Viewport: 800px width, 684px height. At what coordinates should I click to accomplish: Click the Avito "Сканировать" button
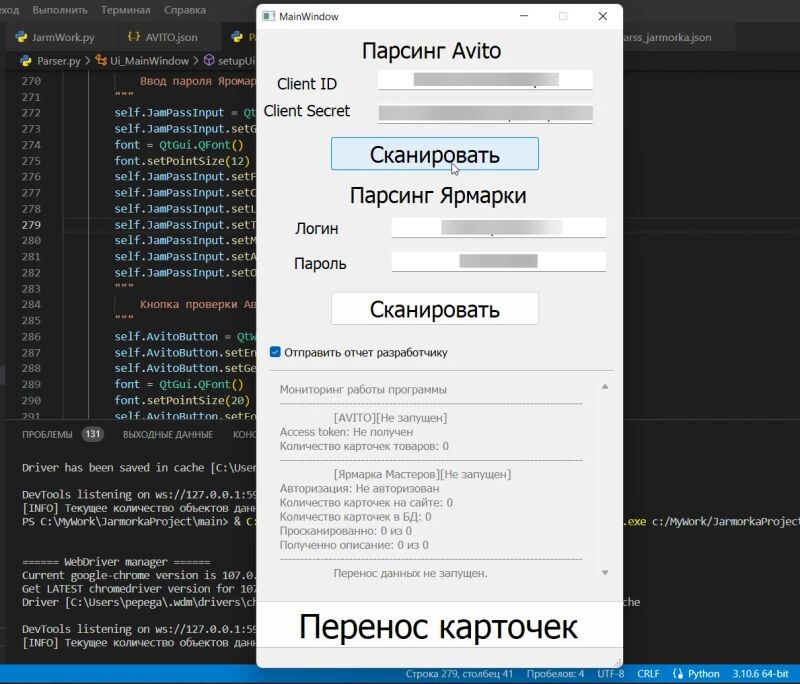(434, 154)
